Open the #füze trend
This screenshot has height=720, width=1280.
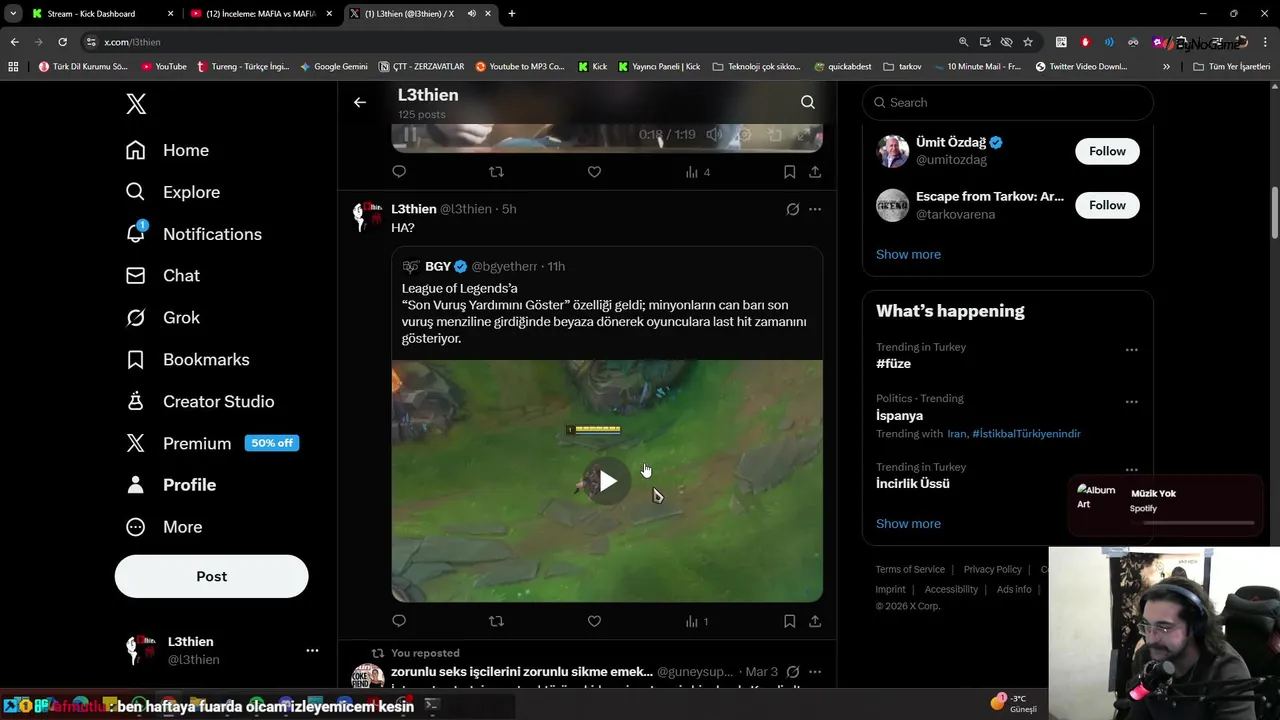pyautogui.click(x=893, y=364)
